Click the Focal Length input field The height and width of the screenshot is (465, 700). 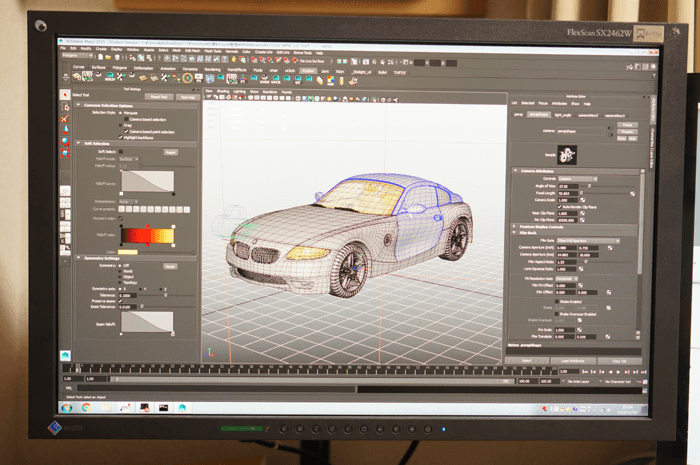click(x=568, y=192)
